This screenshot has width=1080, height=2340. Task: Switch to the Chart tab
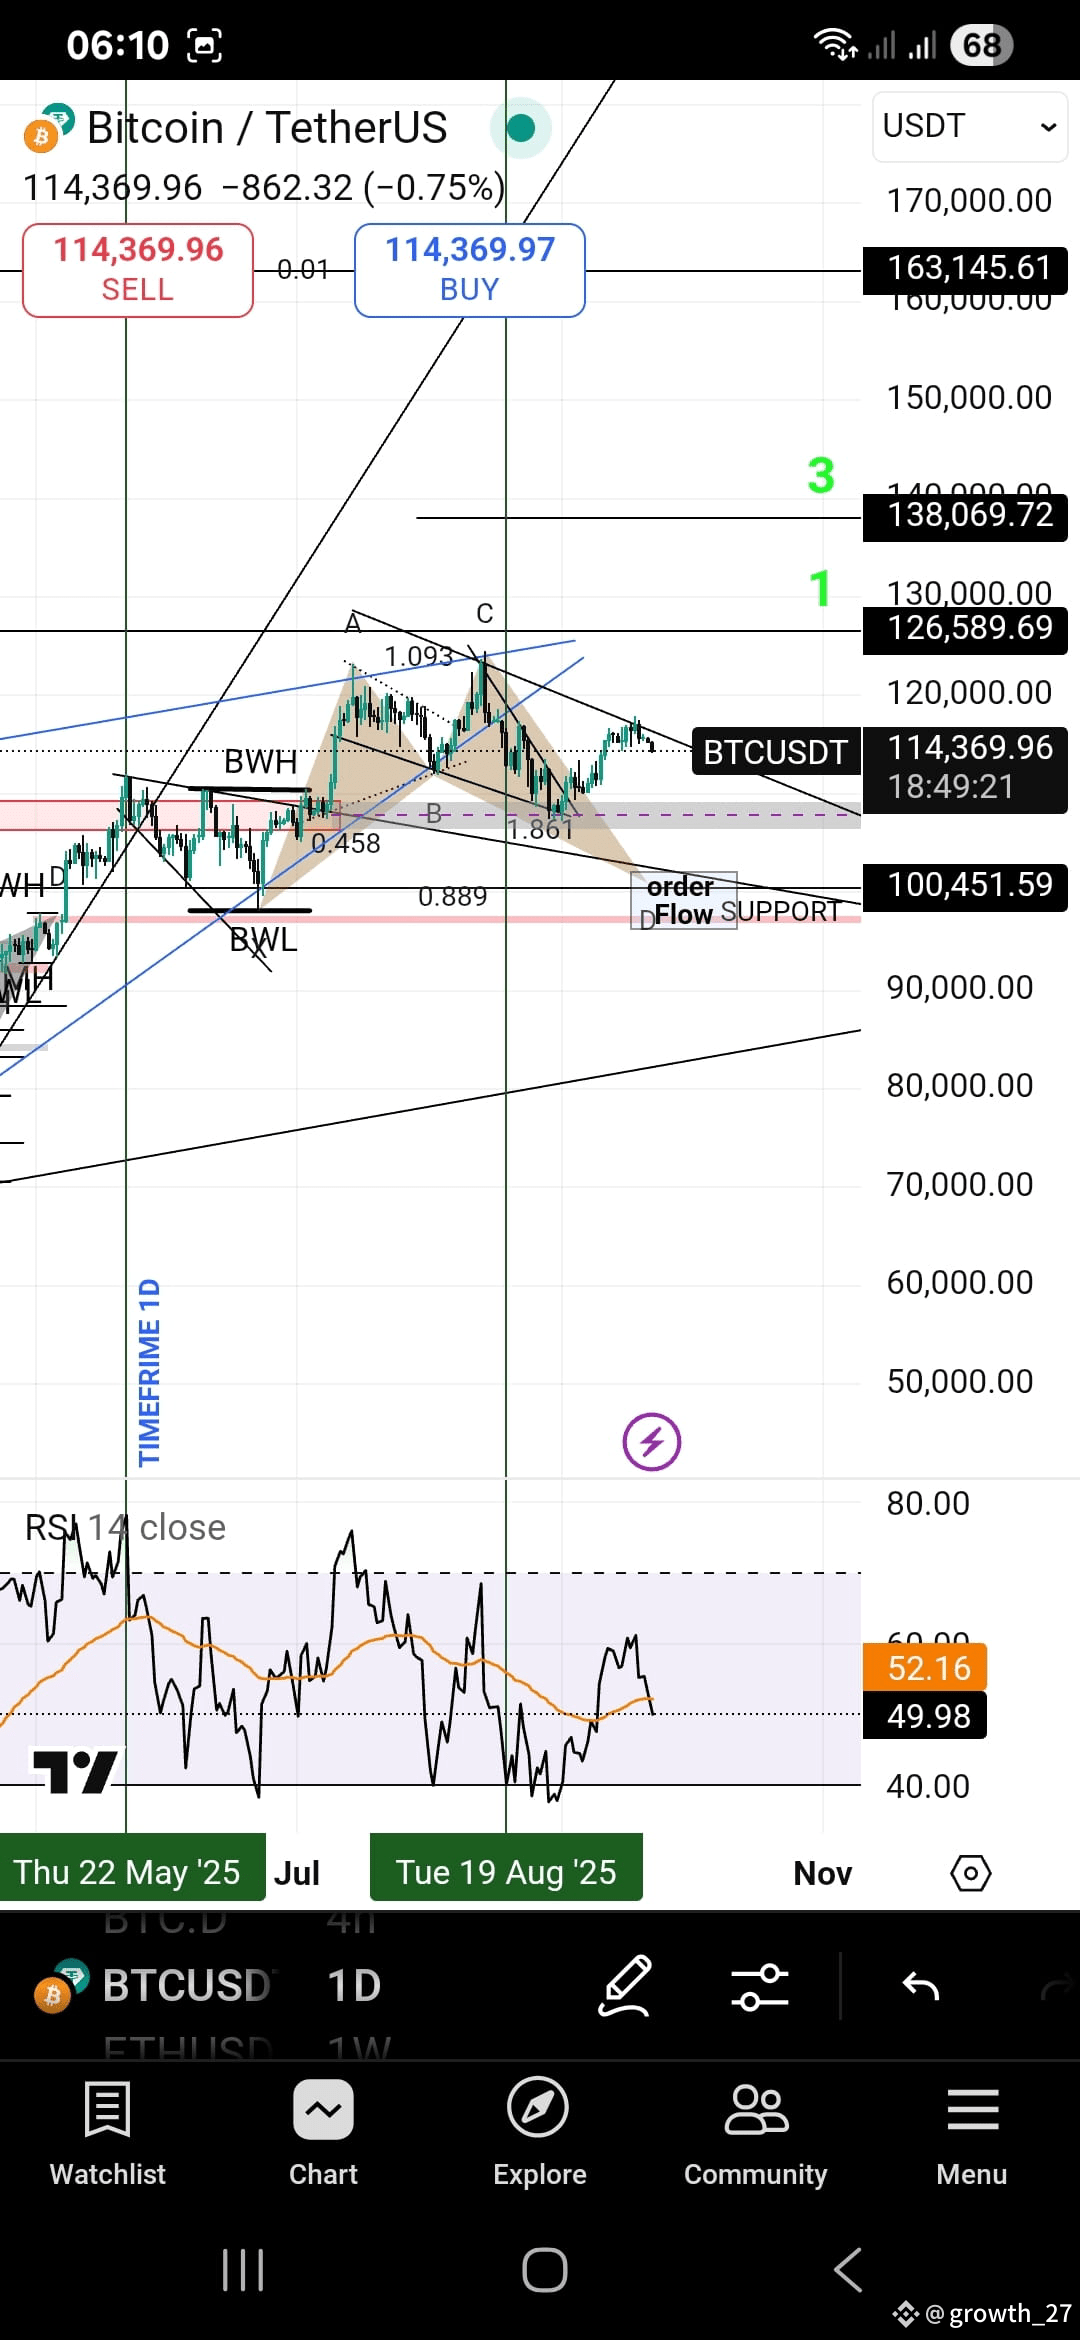coord(323,2133)
